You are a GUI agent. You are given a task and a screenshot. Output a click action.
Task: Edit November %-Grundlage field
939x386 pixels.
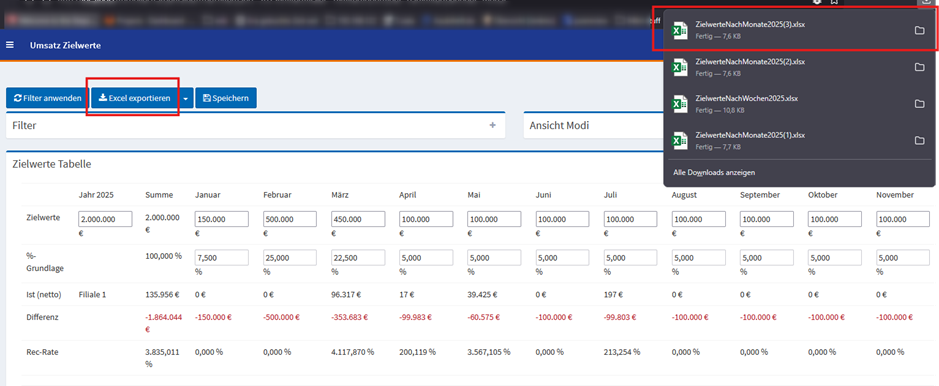click(904, 258)
